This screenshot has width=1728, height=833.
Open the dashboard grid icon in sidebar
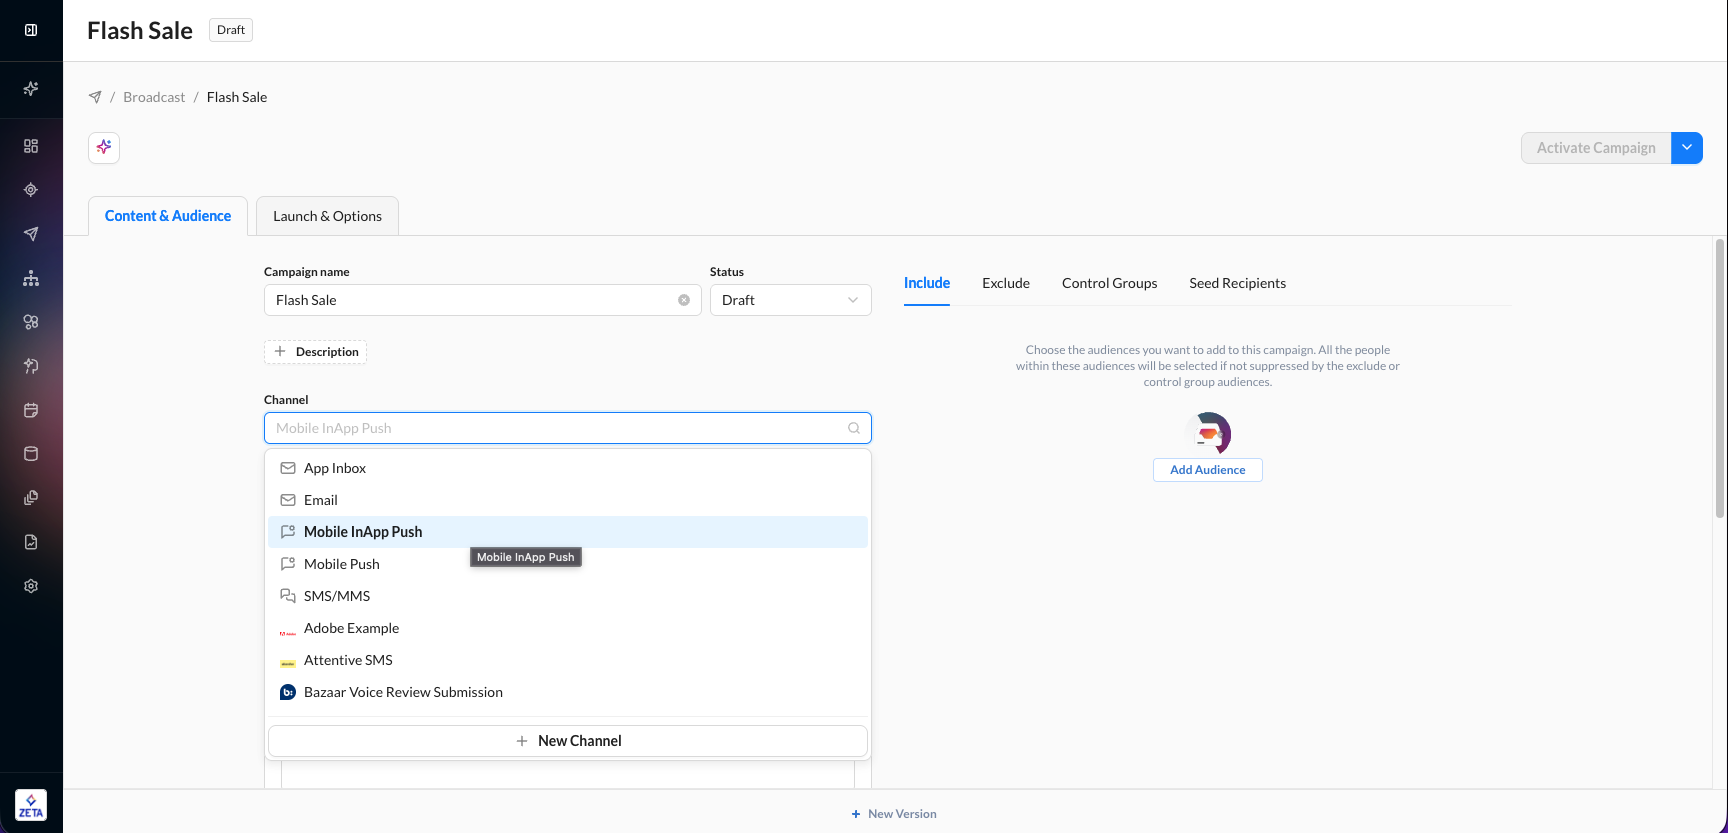pyautogui.click(x=31, y=146)
